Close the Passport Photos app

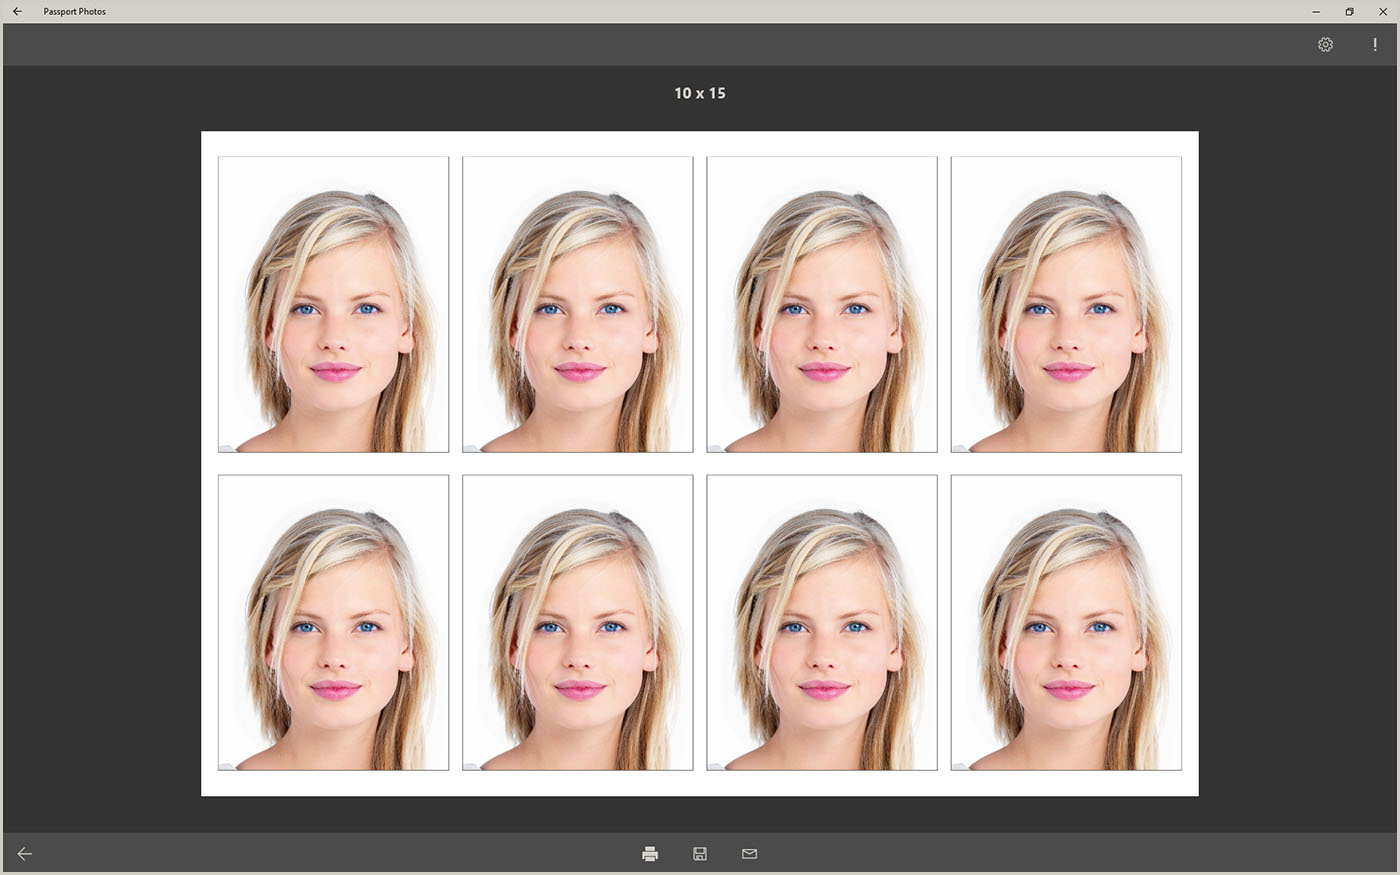1383,12
